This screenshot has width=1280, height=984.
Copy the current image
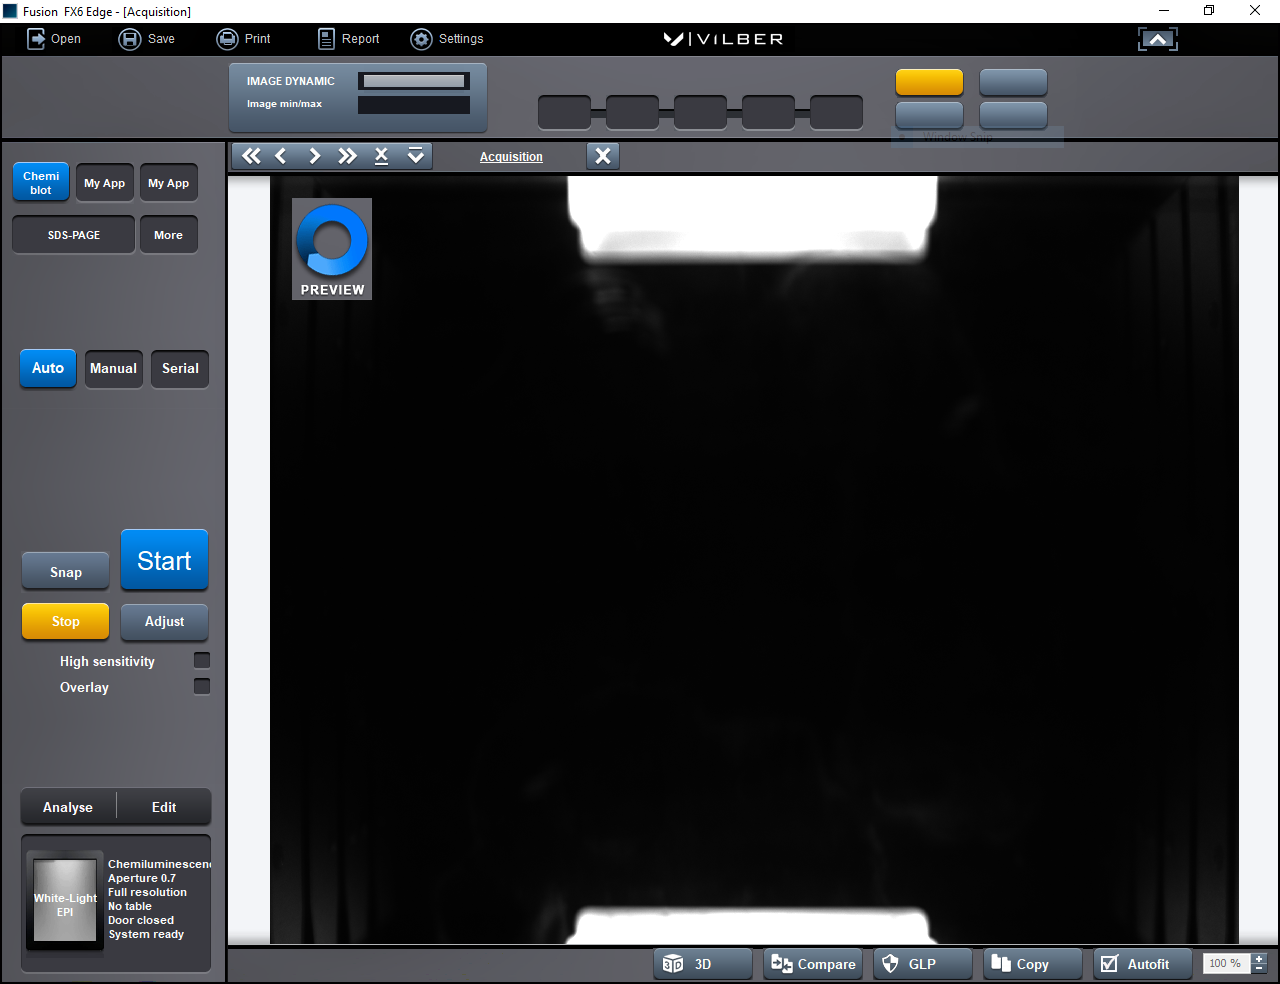point(1032,963)
